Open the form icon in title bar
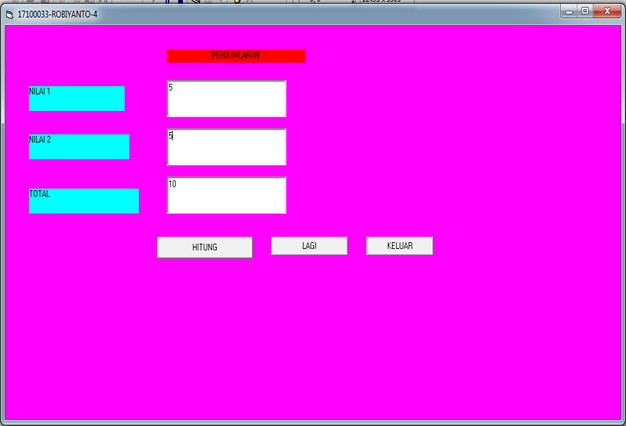The width and height of the screenshot is (626, 426). 10,15
